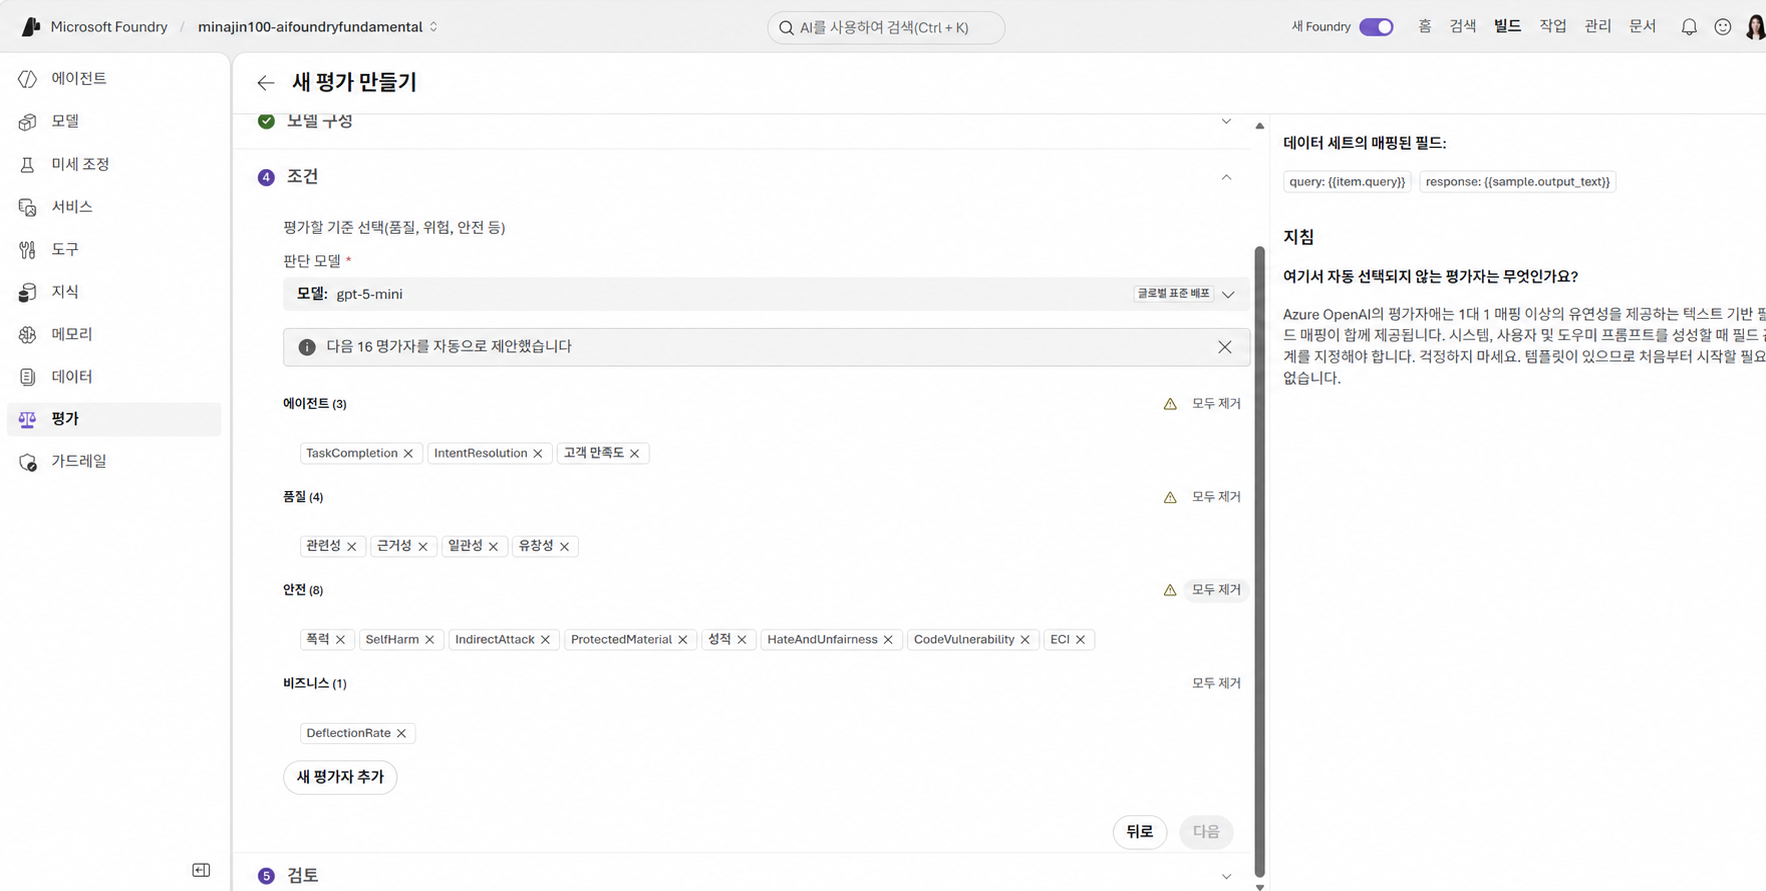
Task: Go to the 홈 top menu
Action: click(x=1424, y=27)
